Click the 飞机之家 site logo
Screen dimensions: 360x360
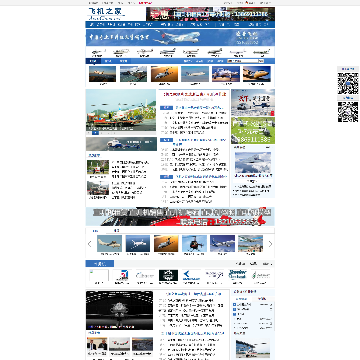107,14
